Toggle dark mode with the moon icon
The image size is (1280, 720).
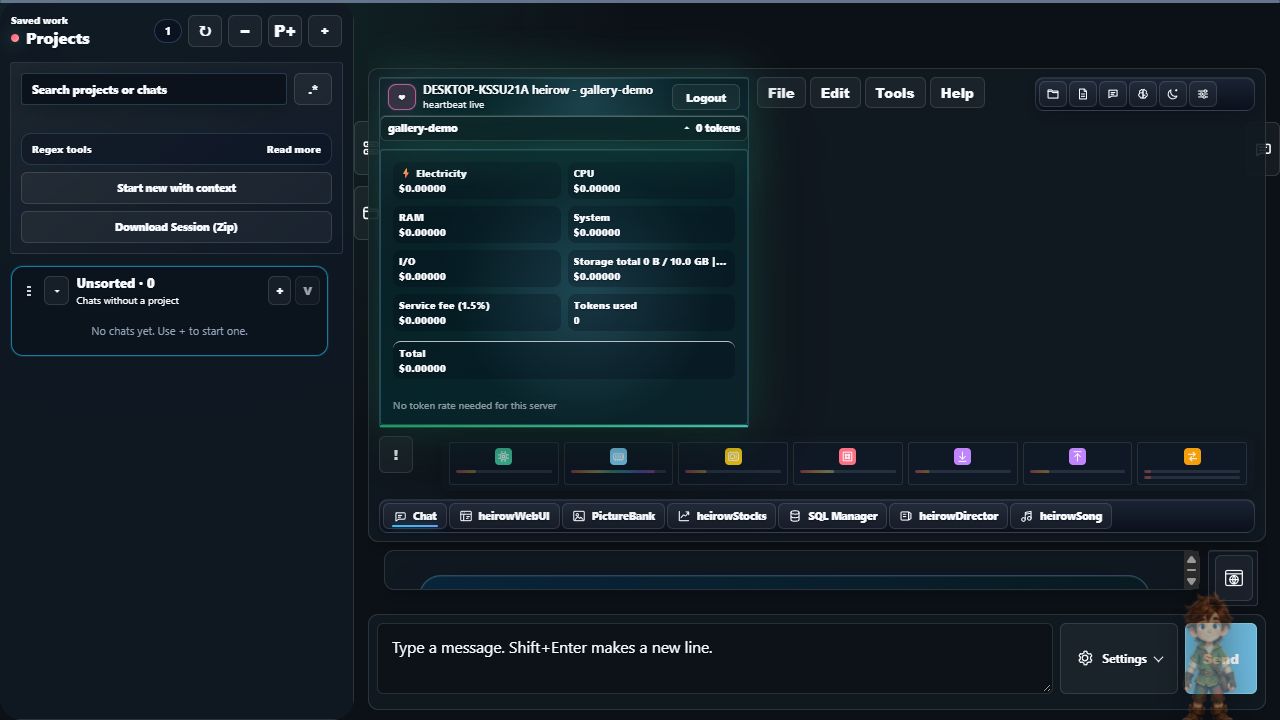1173,94
